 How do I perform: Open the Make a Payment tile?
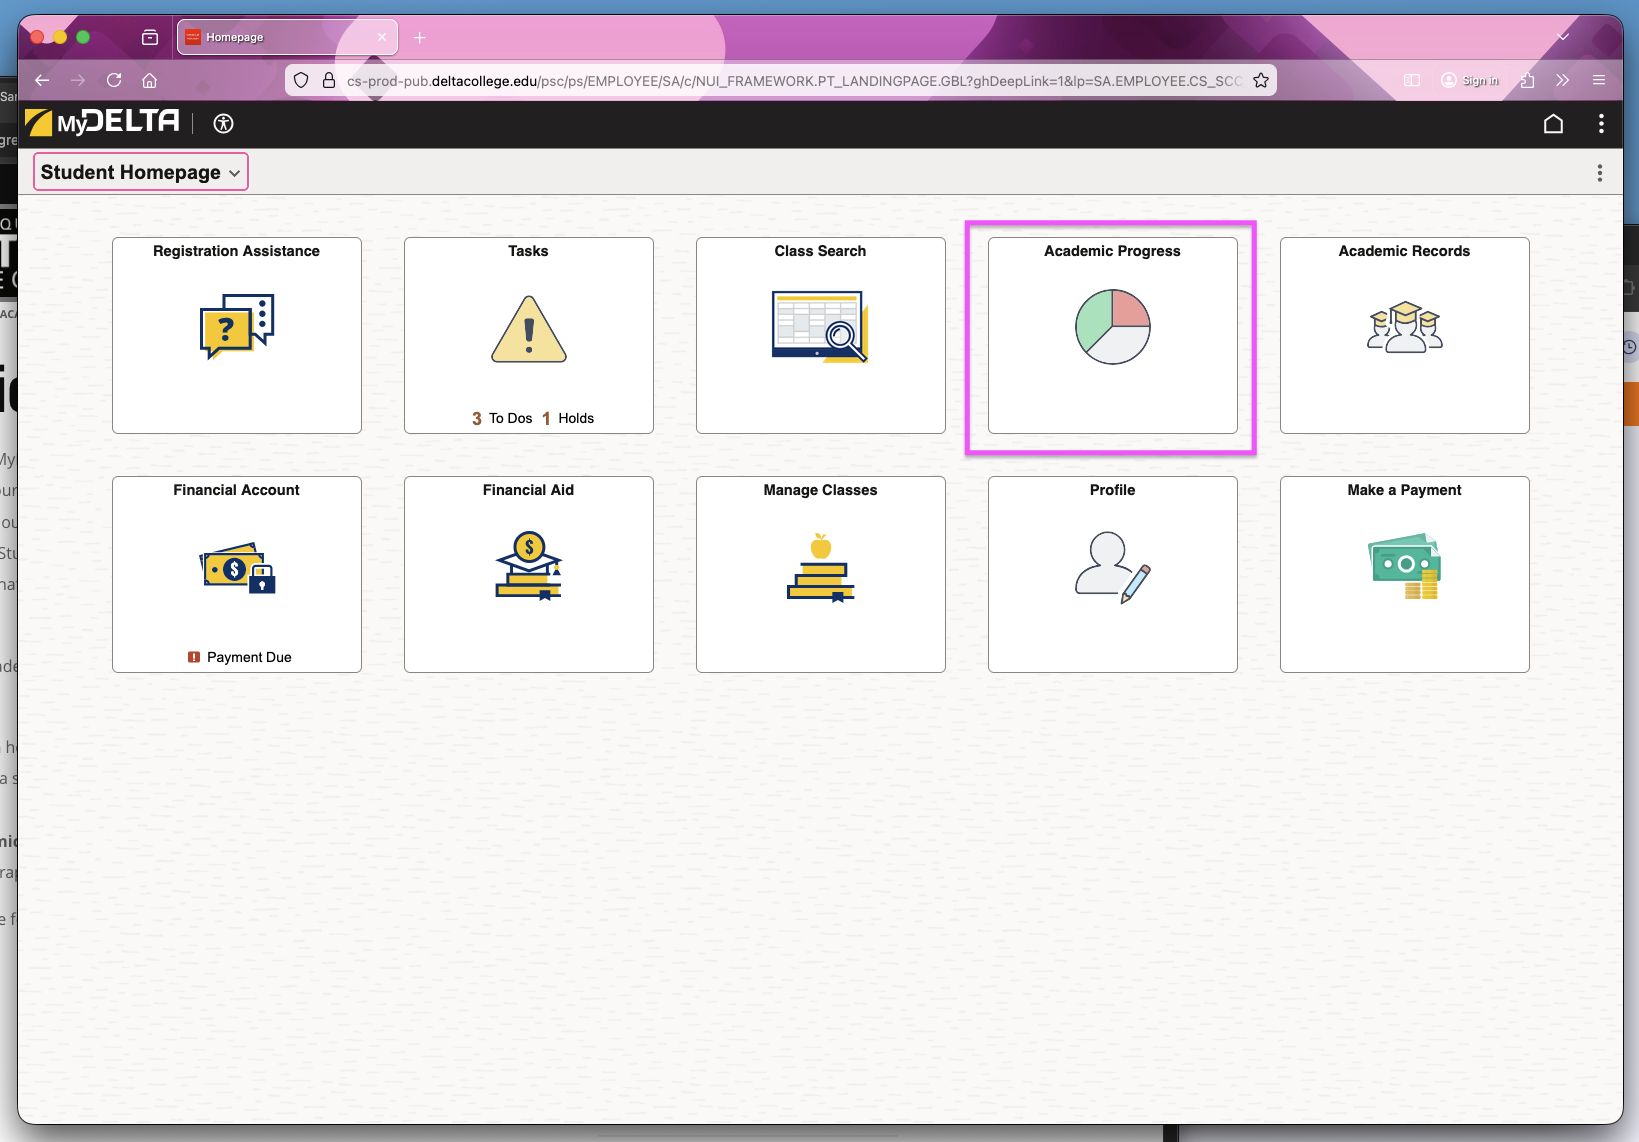click(1404, 574)
